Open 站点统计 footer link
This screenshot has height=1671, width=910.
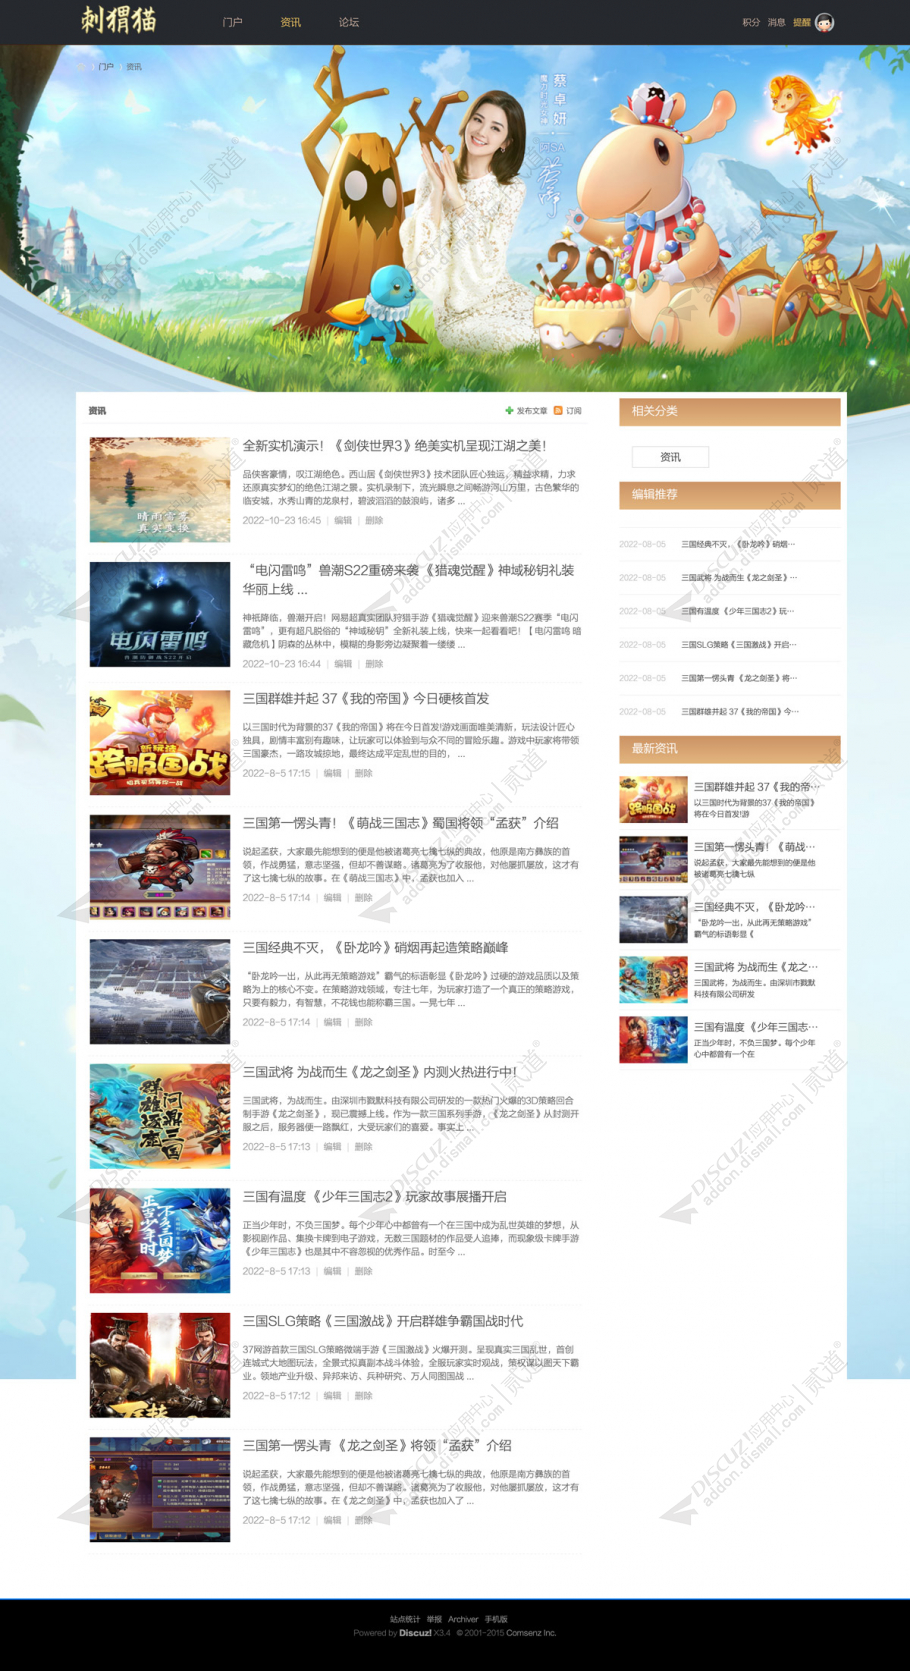click(x=405, y=1619)
